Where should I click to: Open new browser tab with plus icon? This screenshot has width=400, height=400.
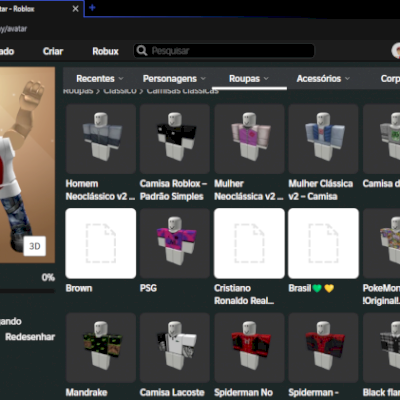click(x=92, y=8)
